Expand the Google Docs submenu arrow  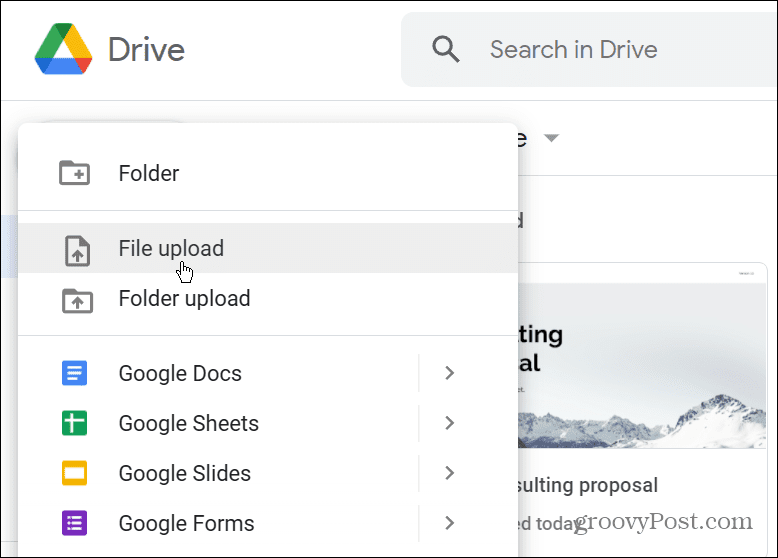[450, 373]
